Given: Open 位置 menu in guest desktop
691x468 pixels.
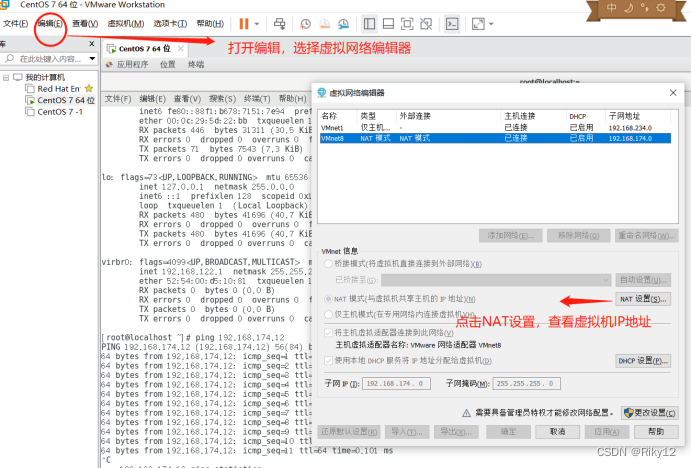Looking at the screenshot, I should pyautogui.click(x=167, y=65).
